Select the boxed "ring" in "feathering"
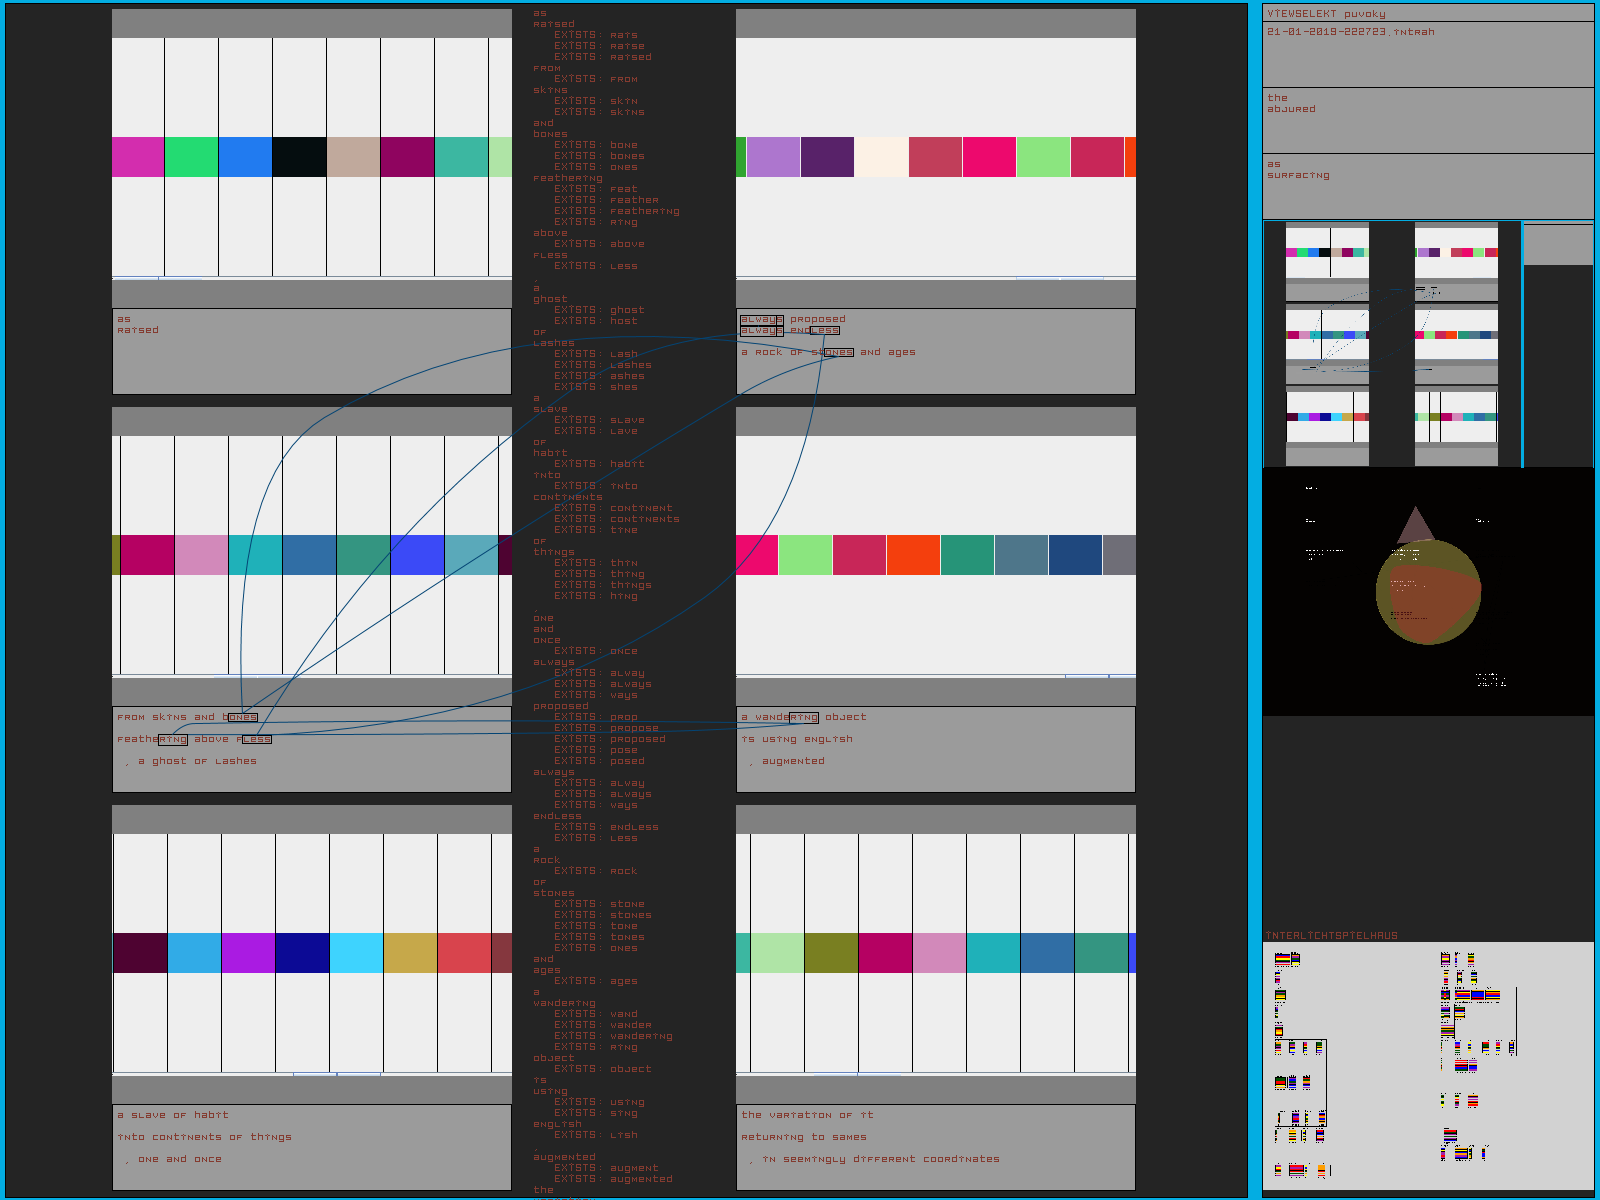Viewport: 1600px width, 1200px height. point(173,739)
